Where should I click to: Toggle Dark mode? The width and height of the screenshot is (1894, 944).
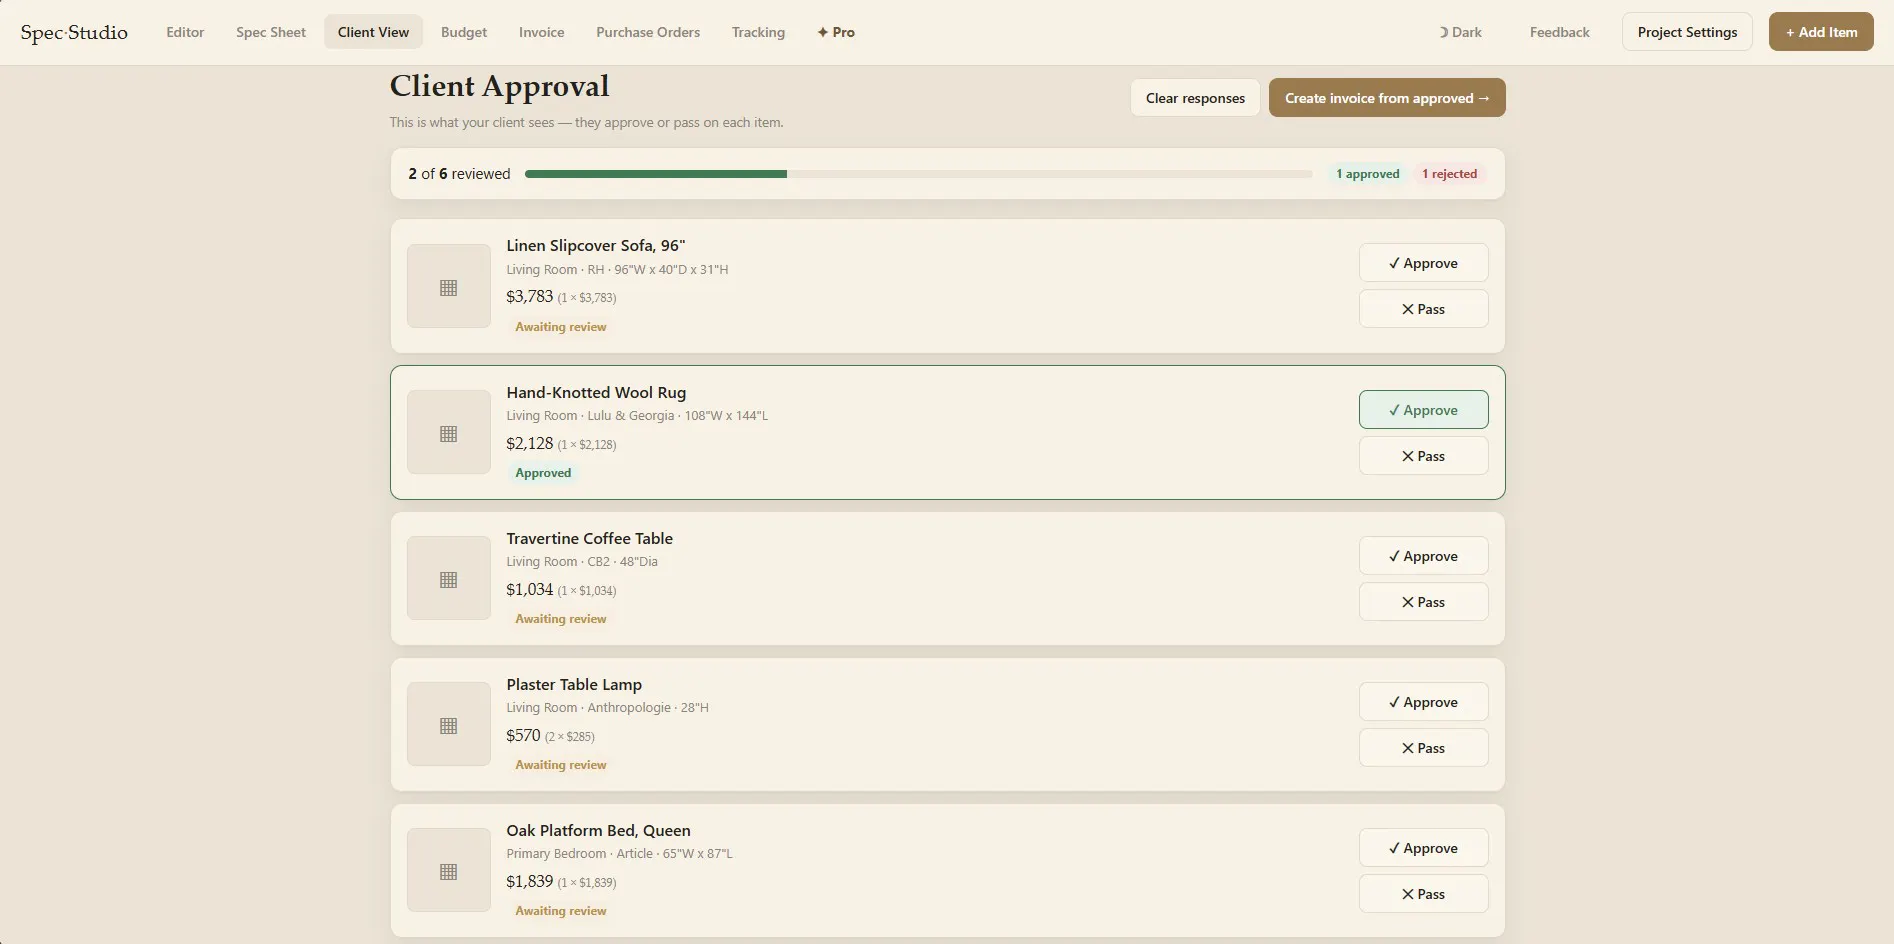point(1460,32)
